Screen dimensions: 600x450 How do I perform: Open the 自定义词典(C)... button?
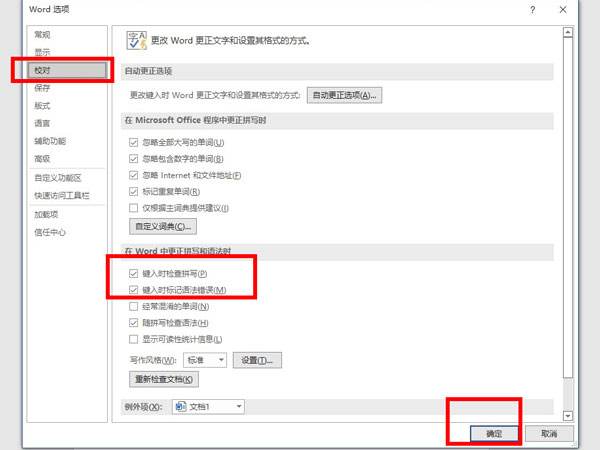[x=163, y=227]
